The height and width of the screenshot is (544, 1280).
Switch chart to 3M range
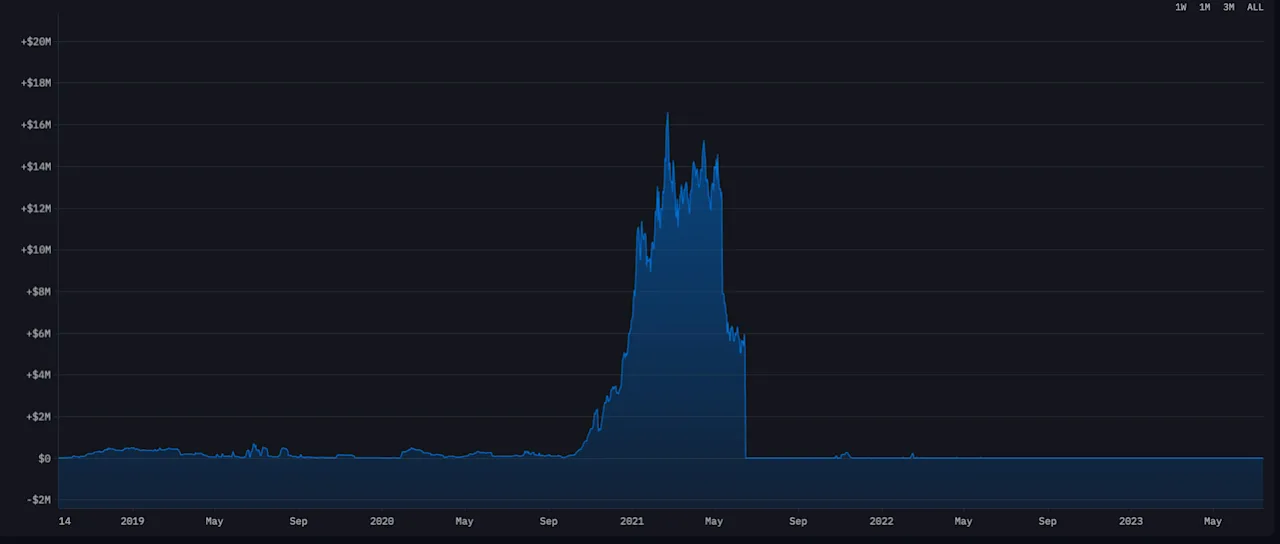pos(1229,7)
